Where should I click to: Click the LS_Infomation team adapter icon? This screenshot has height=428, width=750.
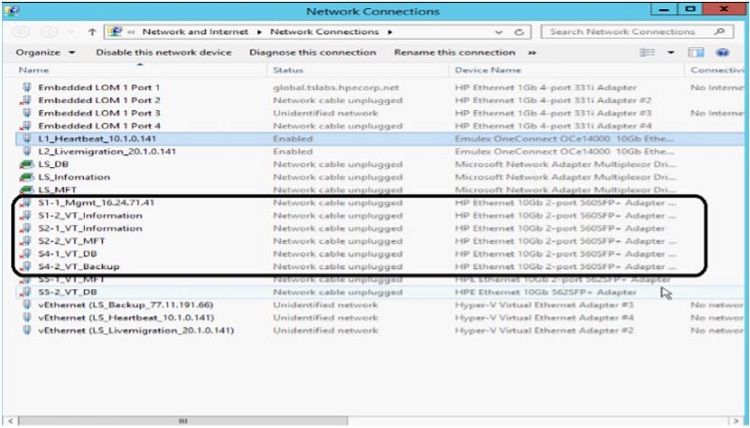pos(26,177)
